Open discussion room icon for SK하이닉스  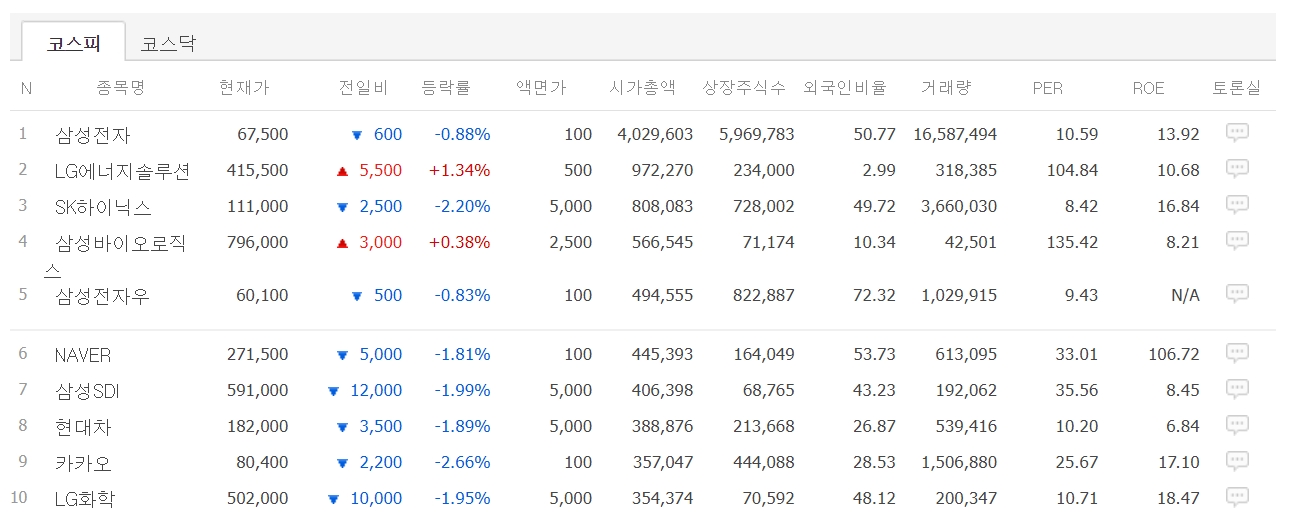[x=1237, y=204]
